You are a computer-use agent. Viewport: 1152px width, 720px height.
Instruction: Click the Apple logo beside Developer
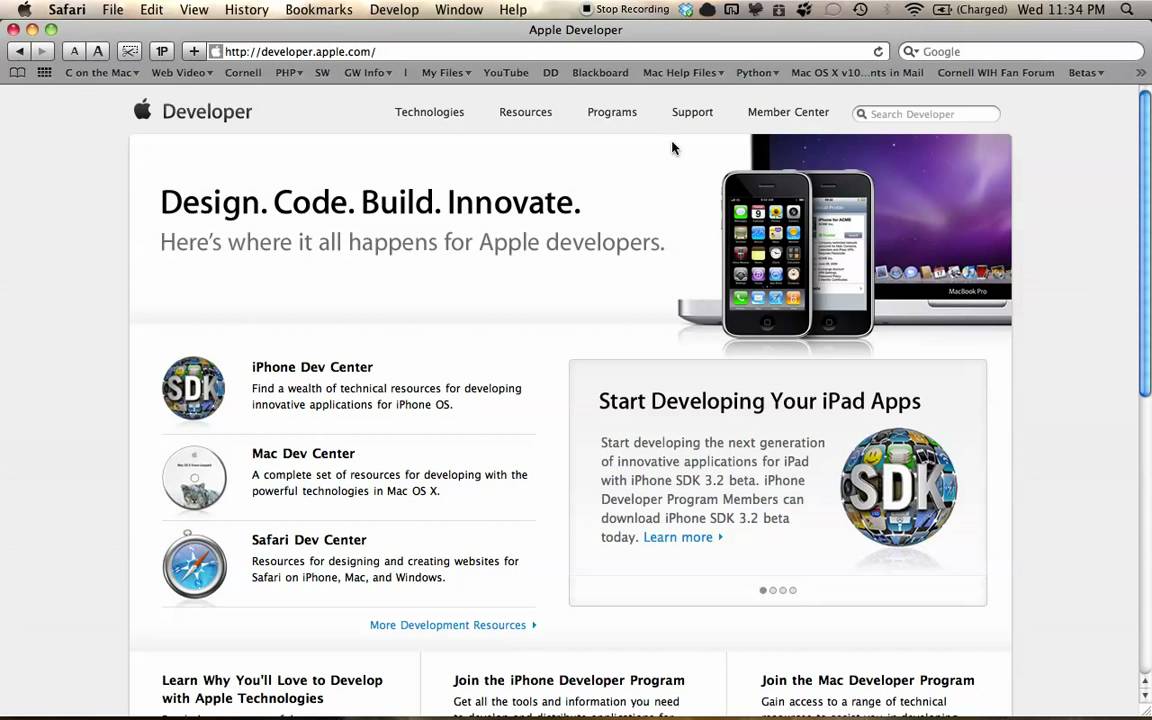click(143, 109)
